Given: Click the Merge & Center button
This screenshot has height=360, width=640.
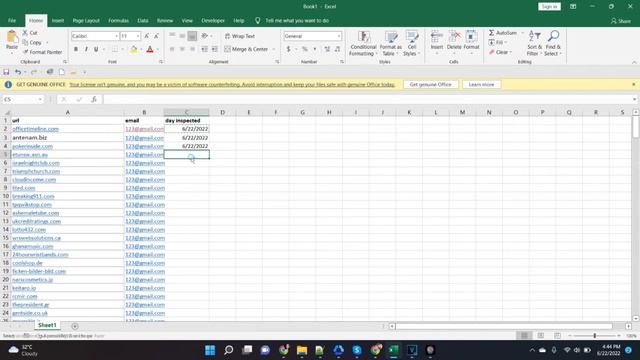Looking at the screenshot, I should click(x=246, y=49).
